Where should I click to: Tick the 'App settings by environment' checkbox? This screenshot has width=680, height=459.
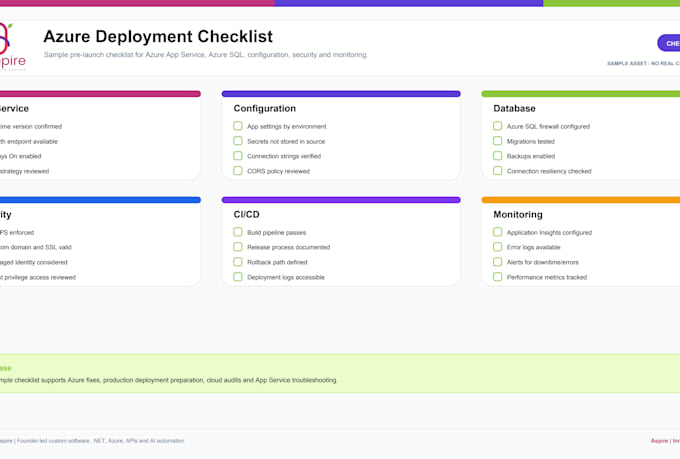(238, 126)
